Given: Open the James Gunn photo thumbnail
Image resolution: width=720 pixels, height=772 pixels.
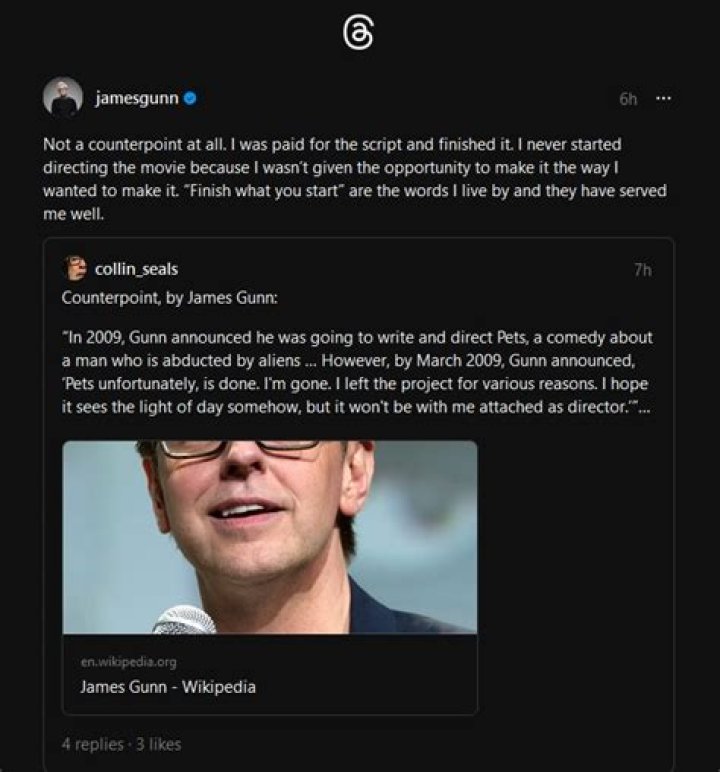Looking at the screenshot, I should pos(269,536).
